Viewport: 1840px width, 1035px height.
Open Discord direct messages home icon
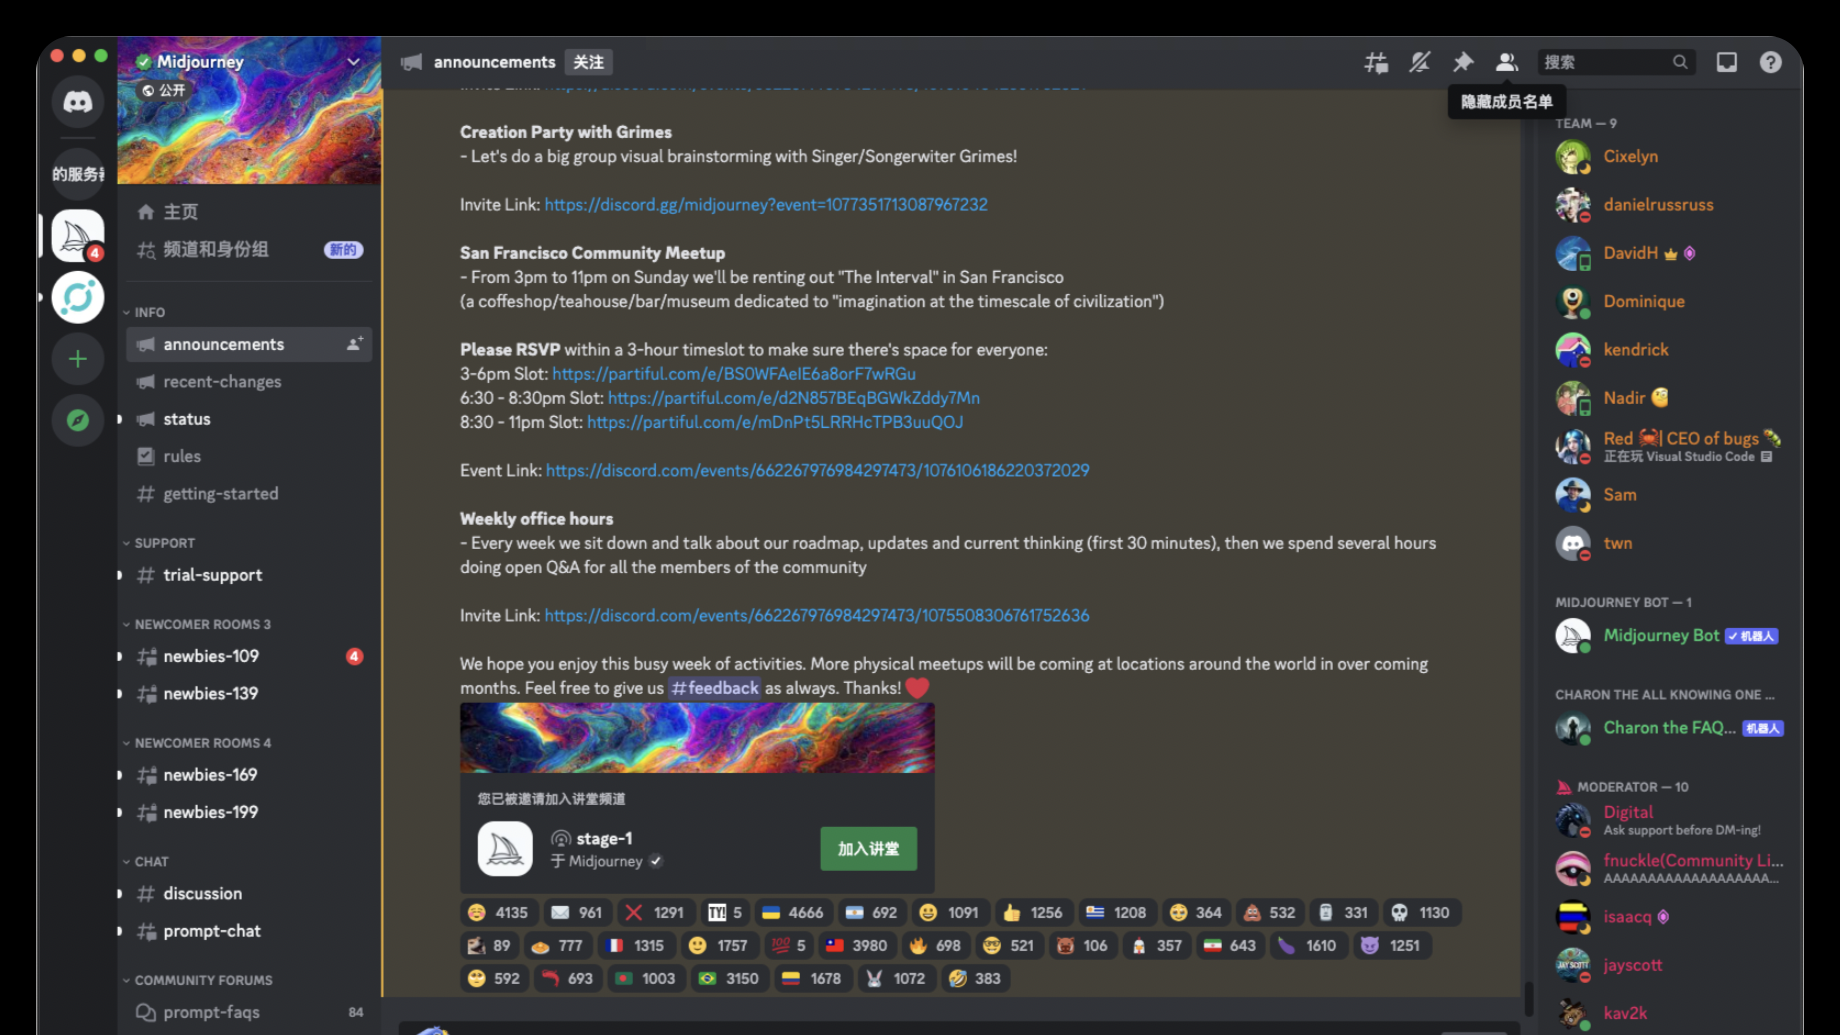click(78, 101)
